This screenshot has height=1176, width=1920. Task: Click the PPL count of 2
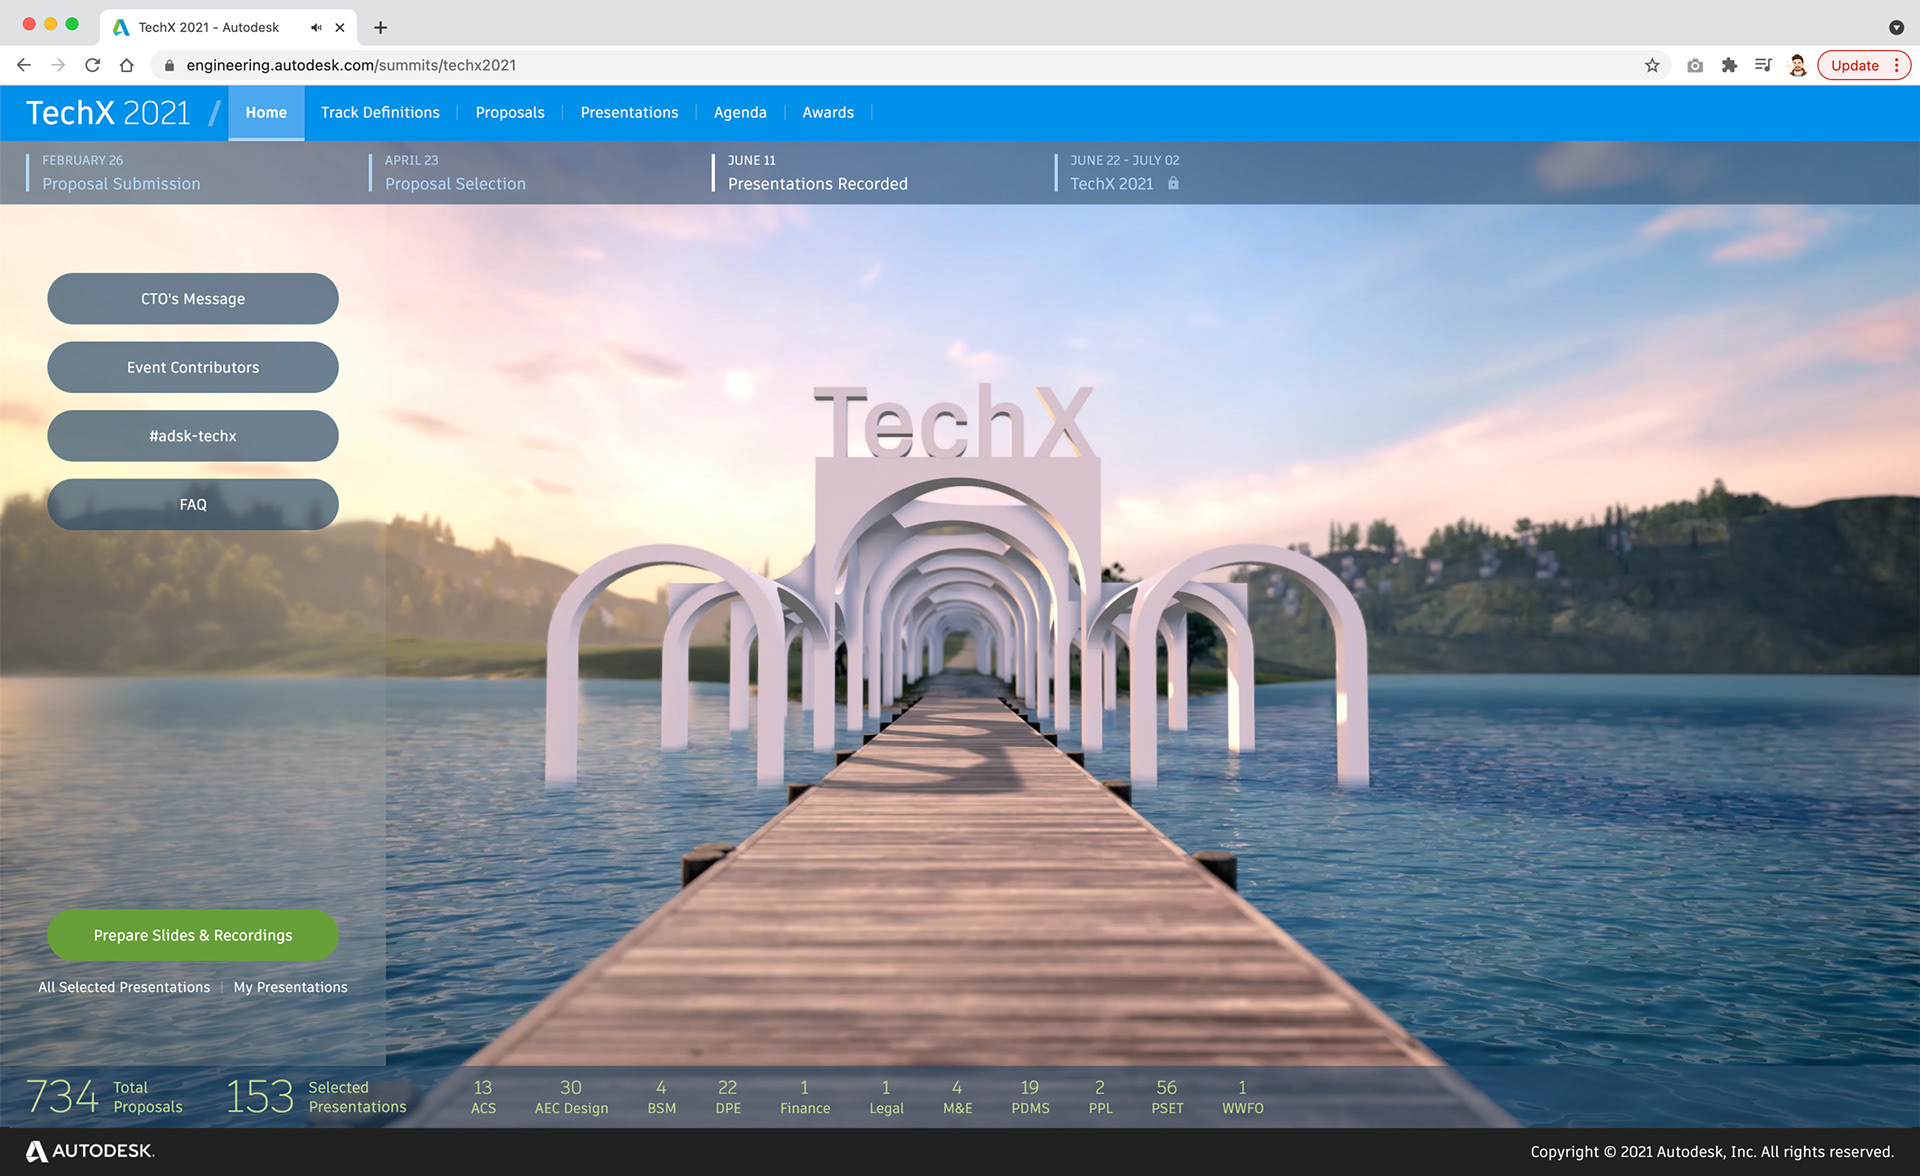pos(1100,1096)
